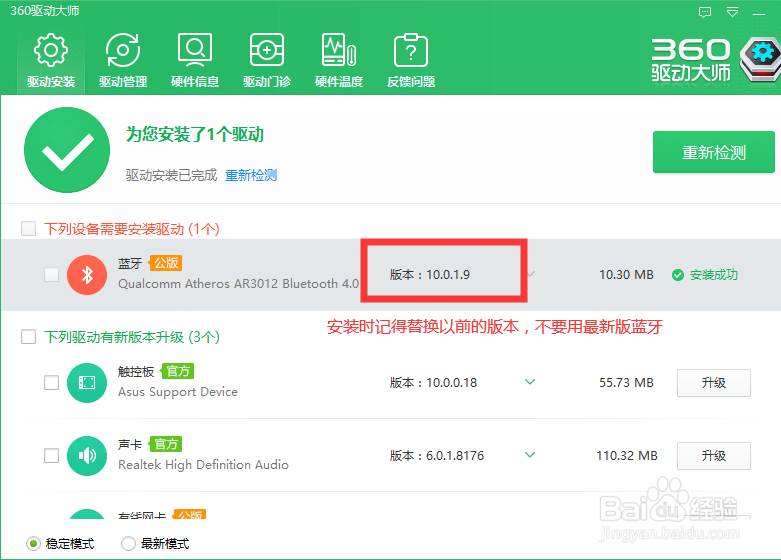This screenshot has height=560, width=781.
Task: Open the title bar dropdown menu icon
Action: point(732,12)
